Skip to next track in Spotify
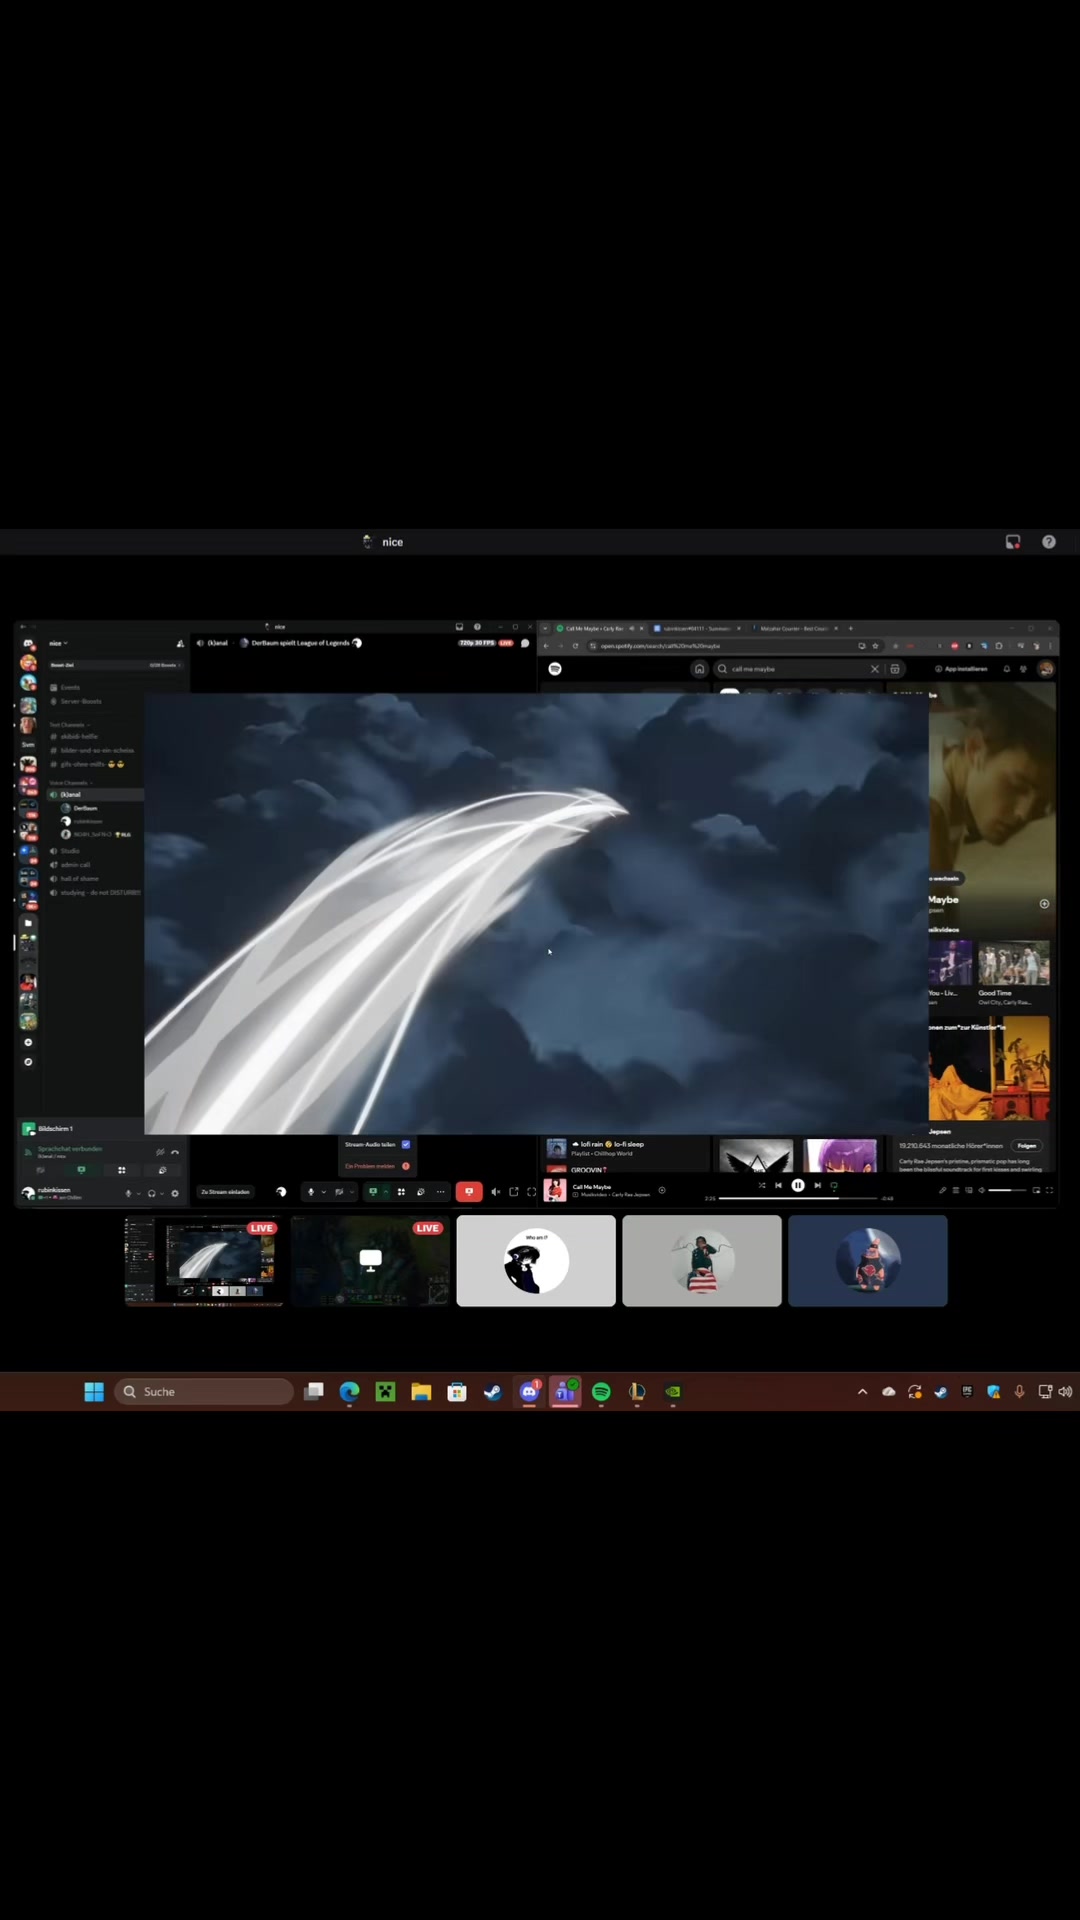 [817, 1185]
